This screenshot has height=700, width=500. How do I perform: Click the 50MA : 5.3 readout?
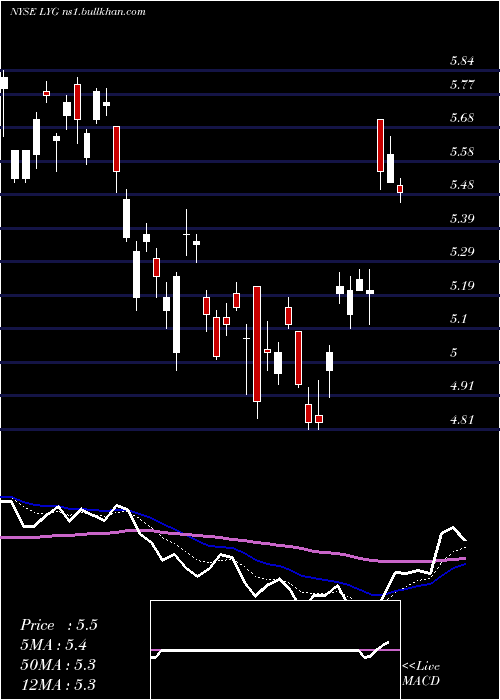pos(58,664)
